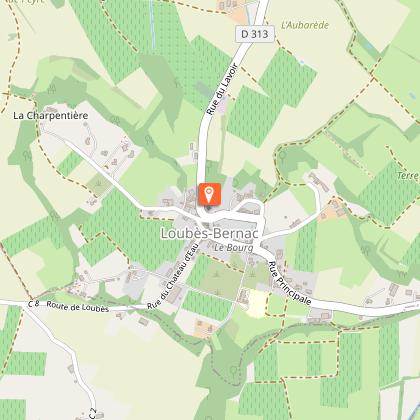
Task: Click the Route de Loubès road label
Action: coord(78,306)
